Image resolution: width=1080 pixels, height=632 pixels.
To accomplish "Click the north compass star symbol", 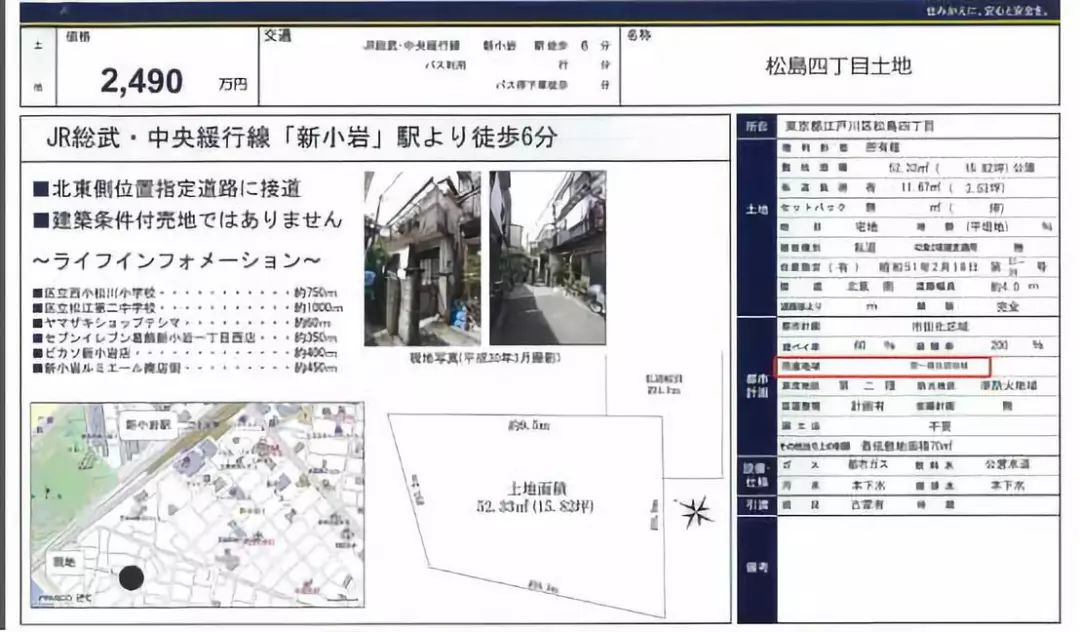I will [695, 512].
